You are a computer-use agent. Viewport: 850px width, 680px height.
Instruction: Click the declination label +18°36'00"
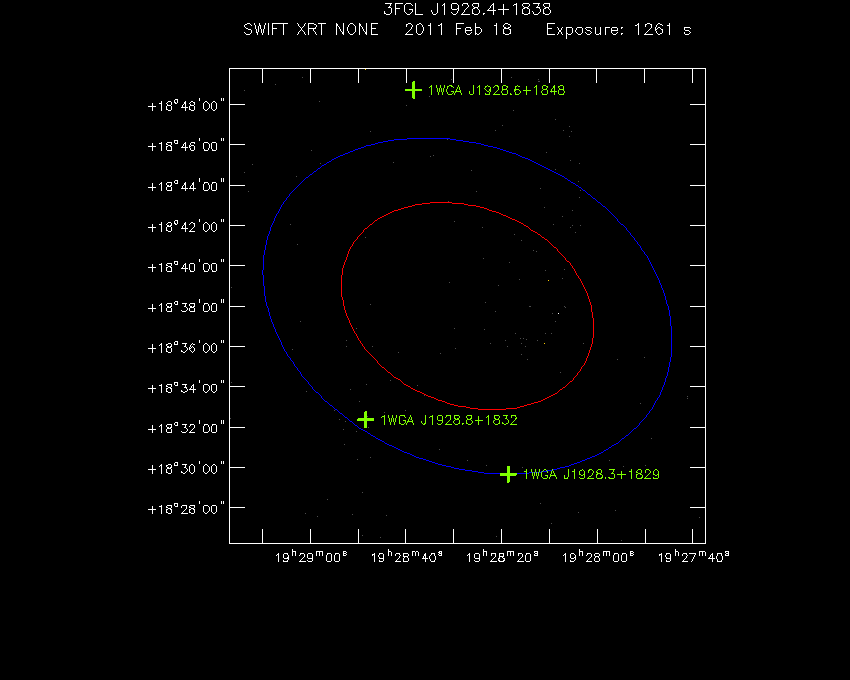[186, 347]
